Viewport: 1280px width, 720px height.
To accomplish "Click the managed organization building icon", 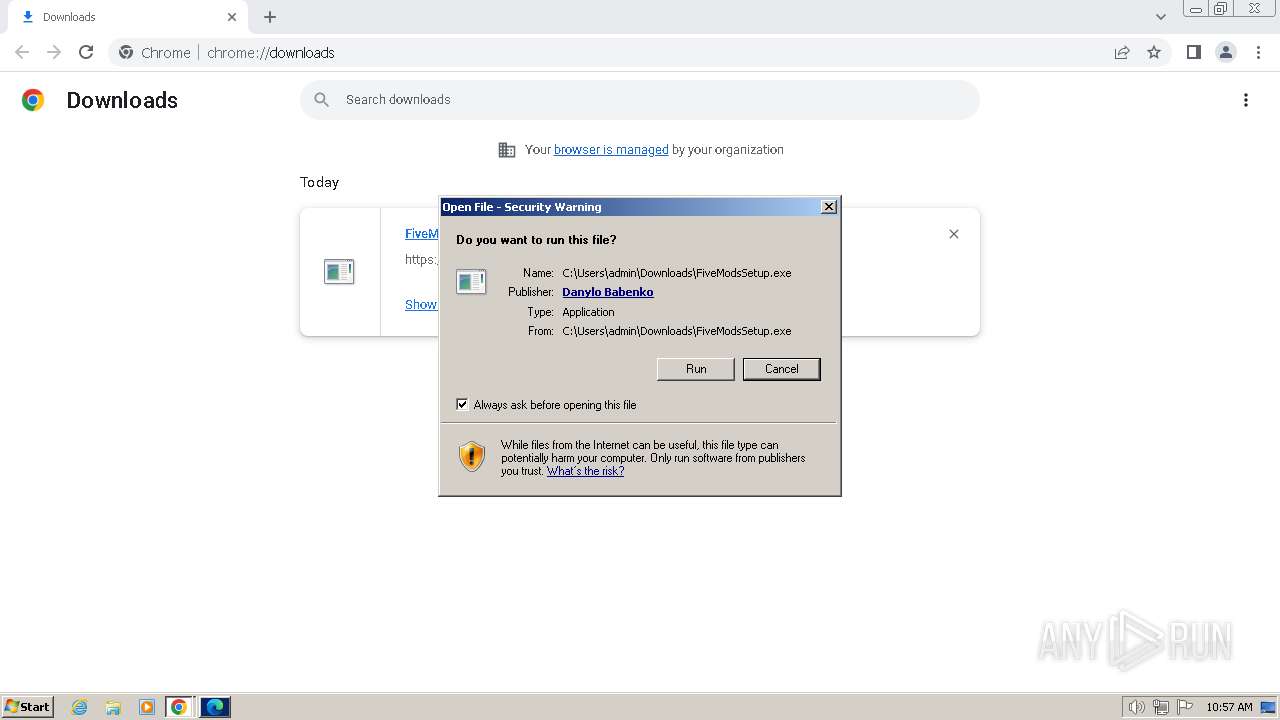I will pos(507,150).
